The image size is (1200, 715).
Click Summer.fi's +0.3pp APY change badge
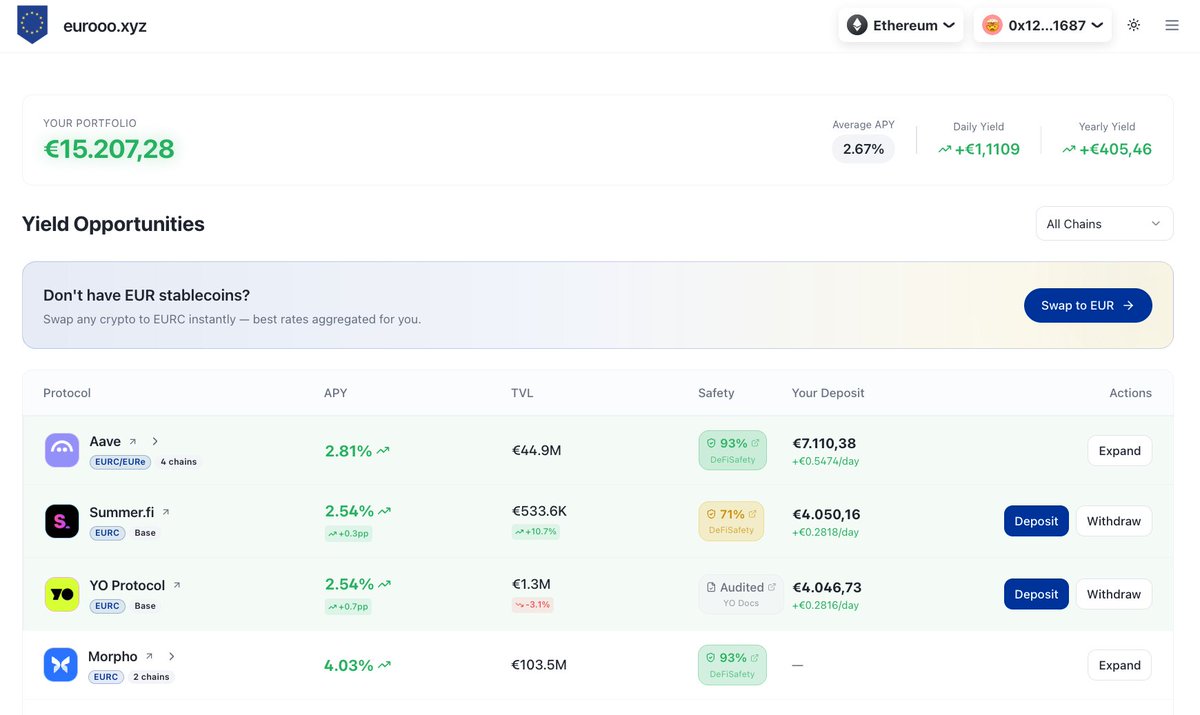348,533
